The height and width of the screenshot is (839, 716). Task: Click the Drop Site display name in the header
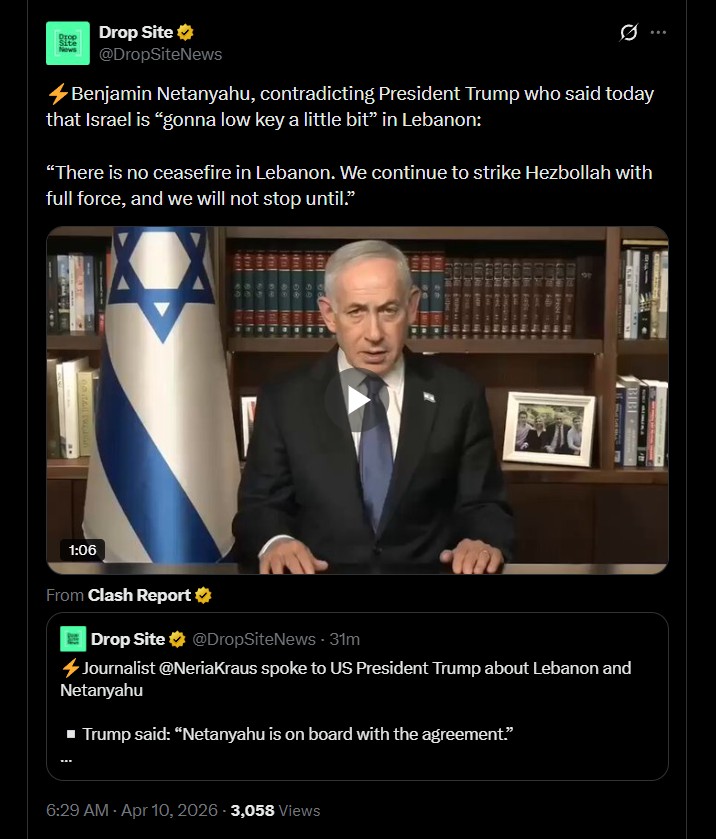(x=136, y=33)
